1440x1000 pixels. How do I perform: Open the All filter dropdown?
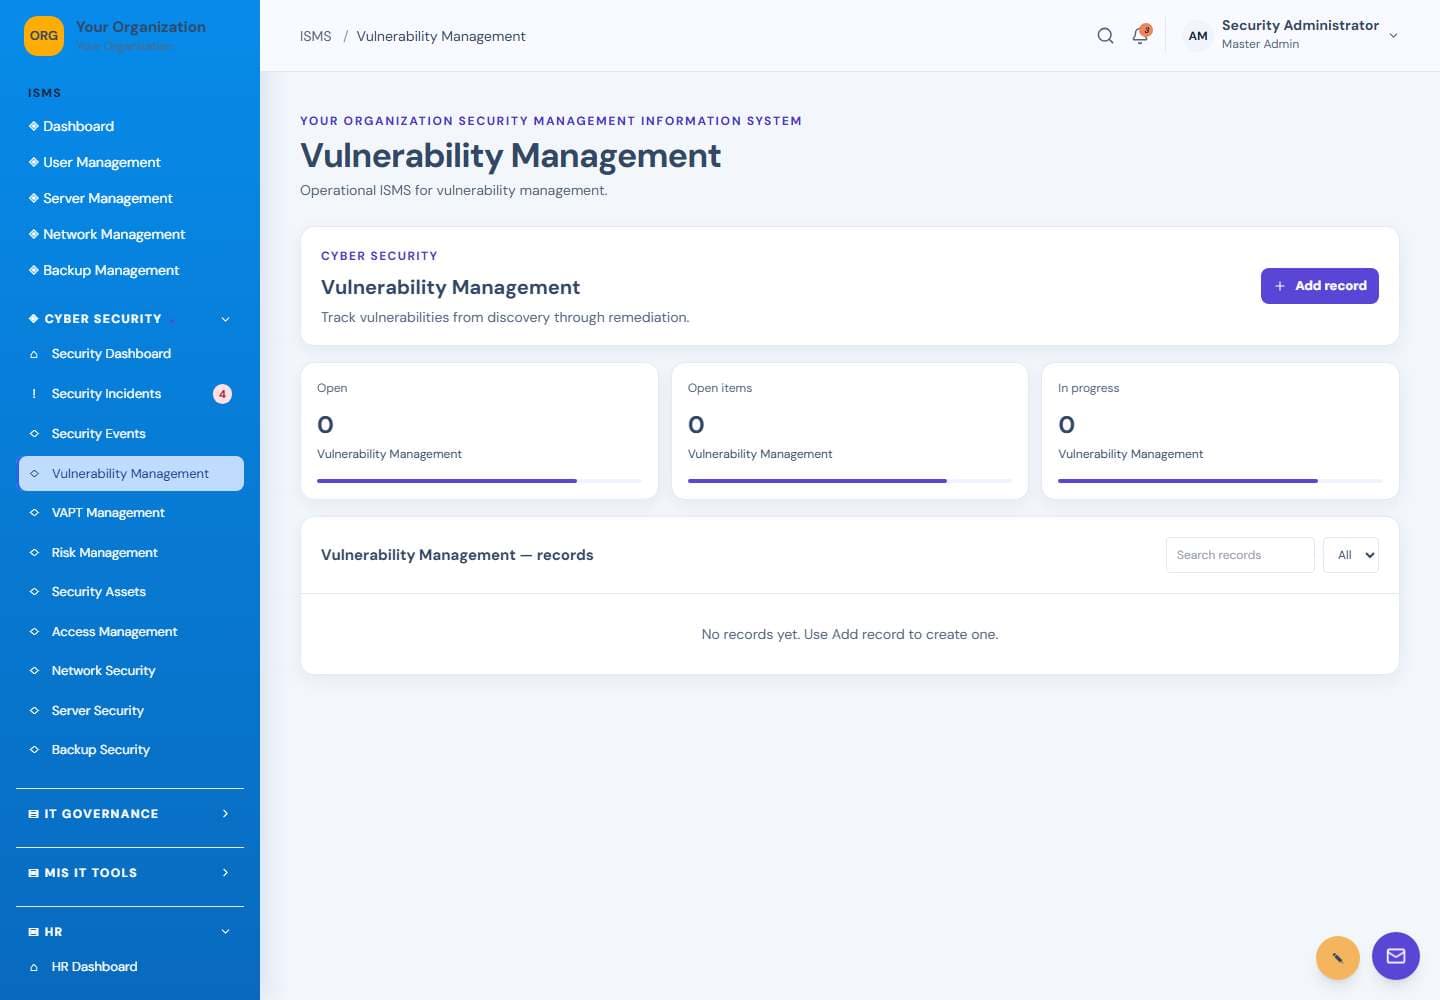1351,555
